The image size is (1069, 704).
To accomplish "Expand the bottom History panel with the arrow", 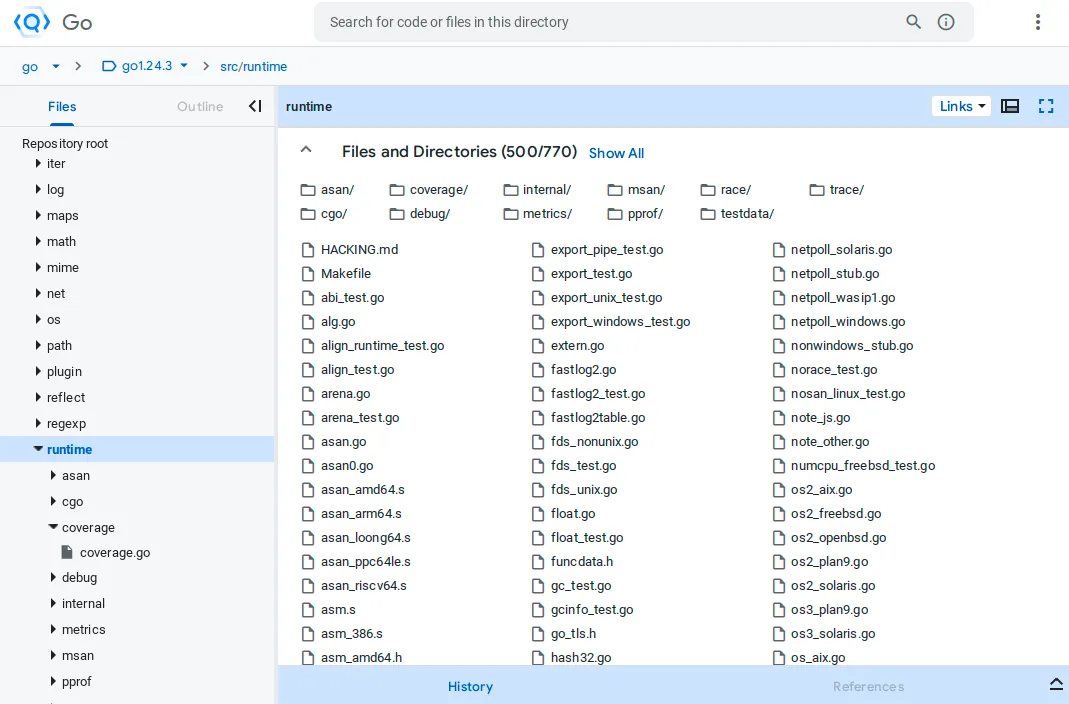I will [1056, 684].
